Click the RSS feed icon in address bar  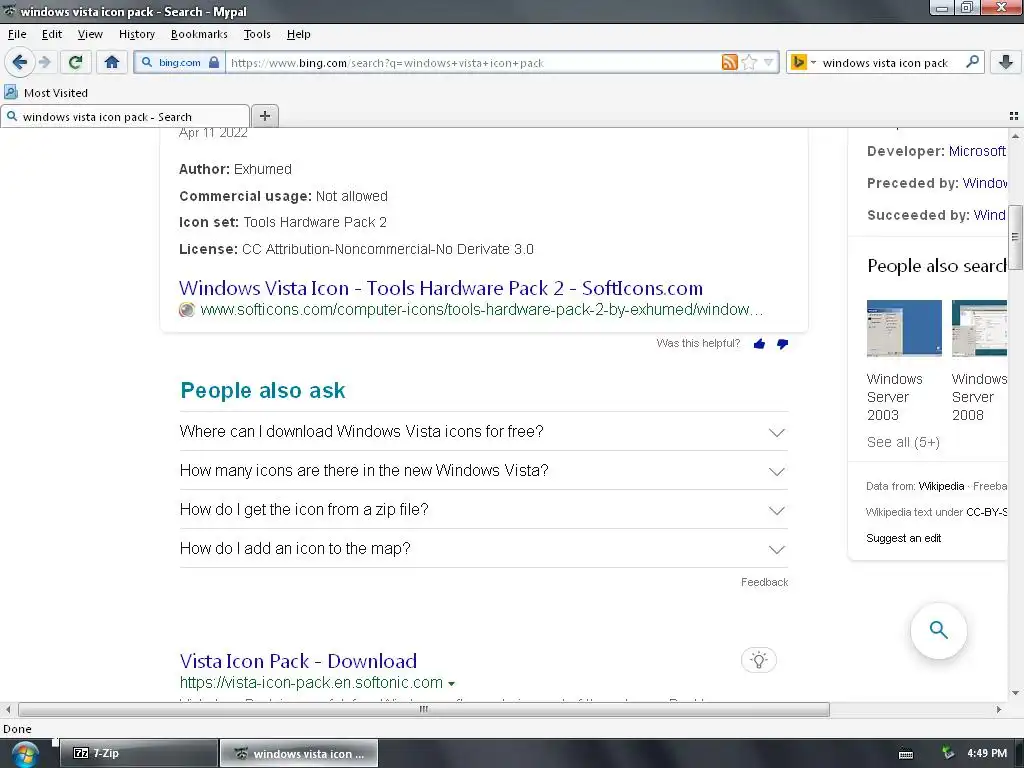coord(729,63)
